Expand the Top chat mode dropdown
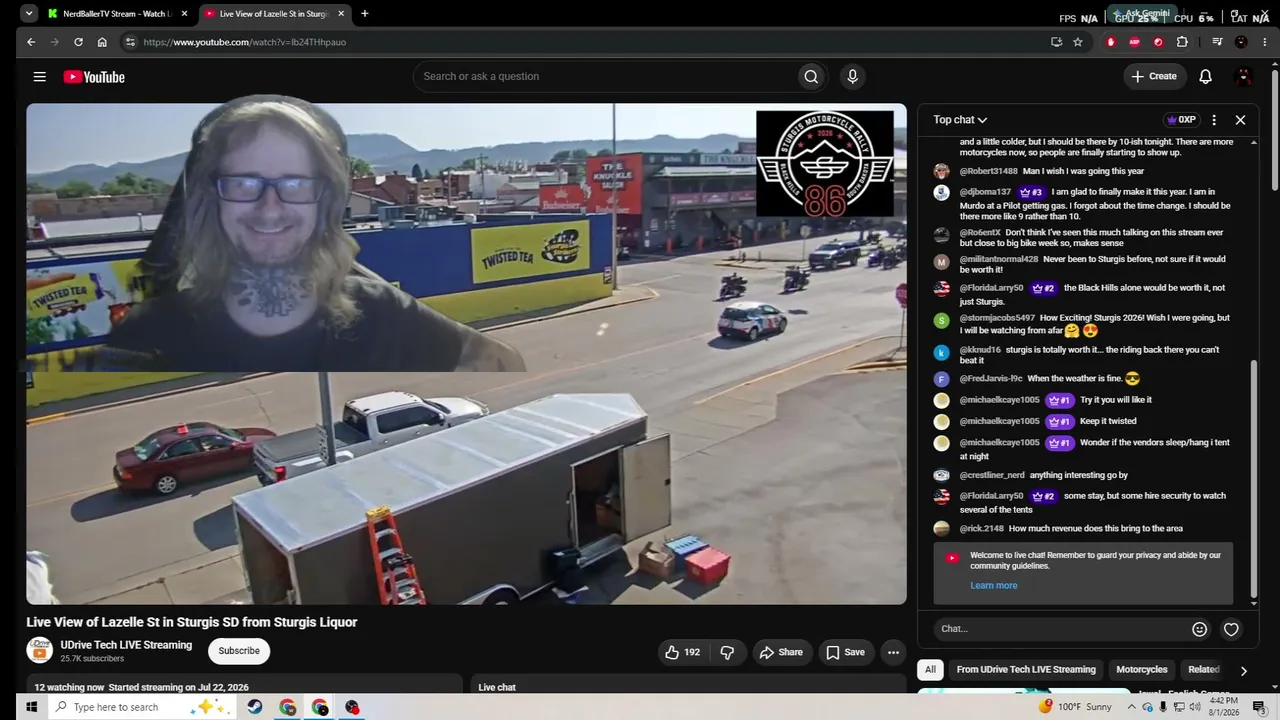The image size is (1280, 720). coord(960,120)
